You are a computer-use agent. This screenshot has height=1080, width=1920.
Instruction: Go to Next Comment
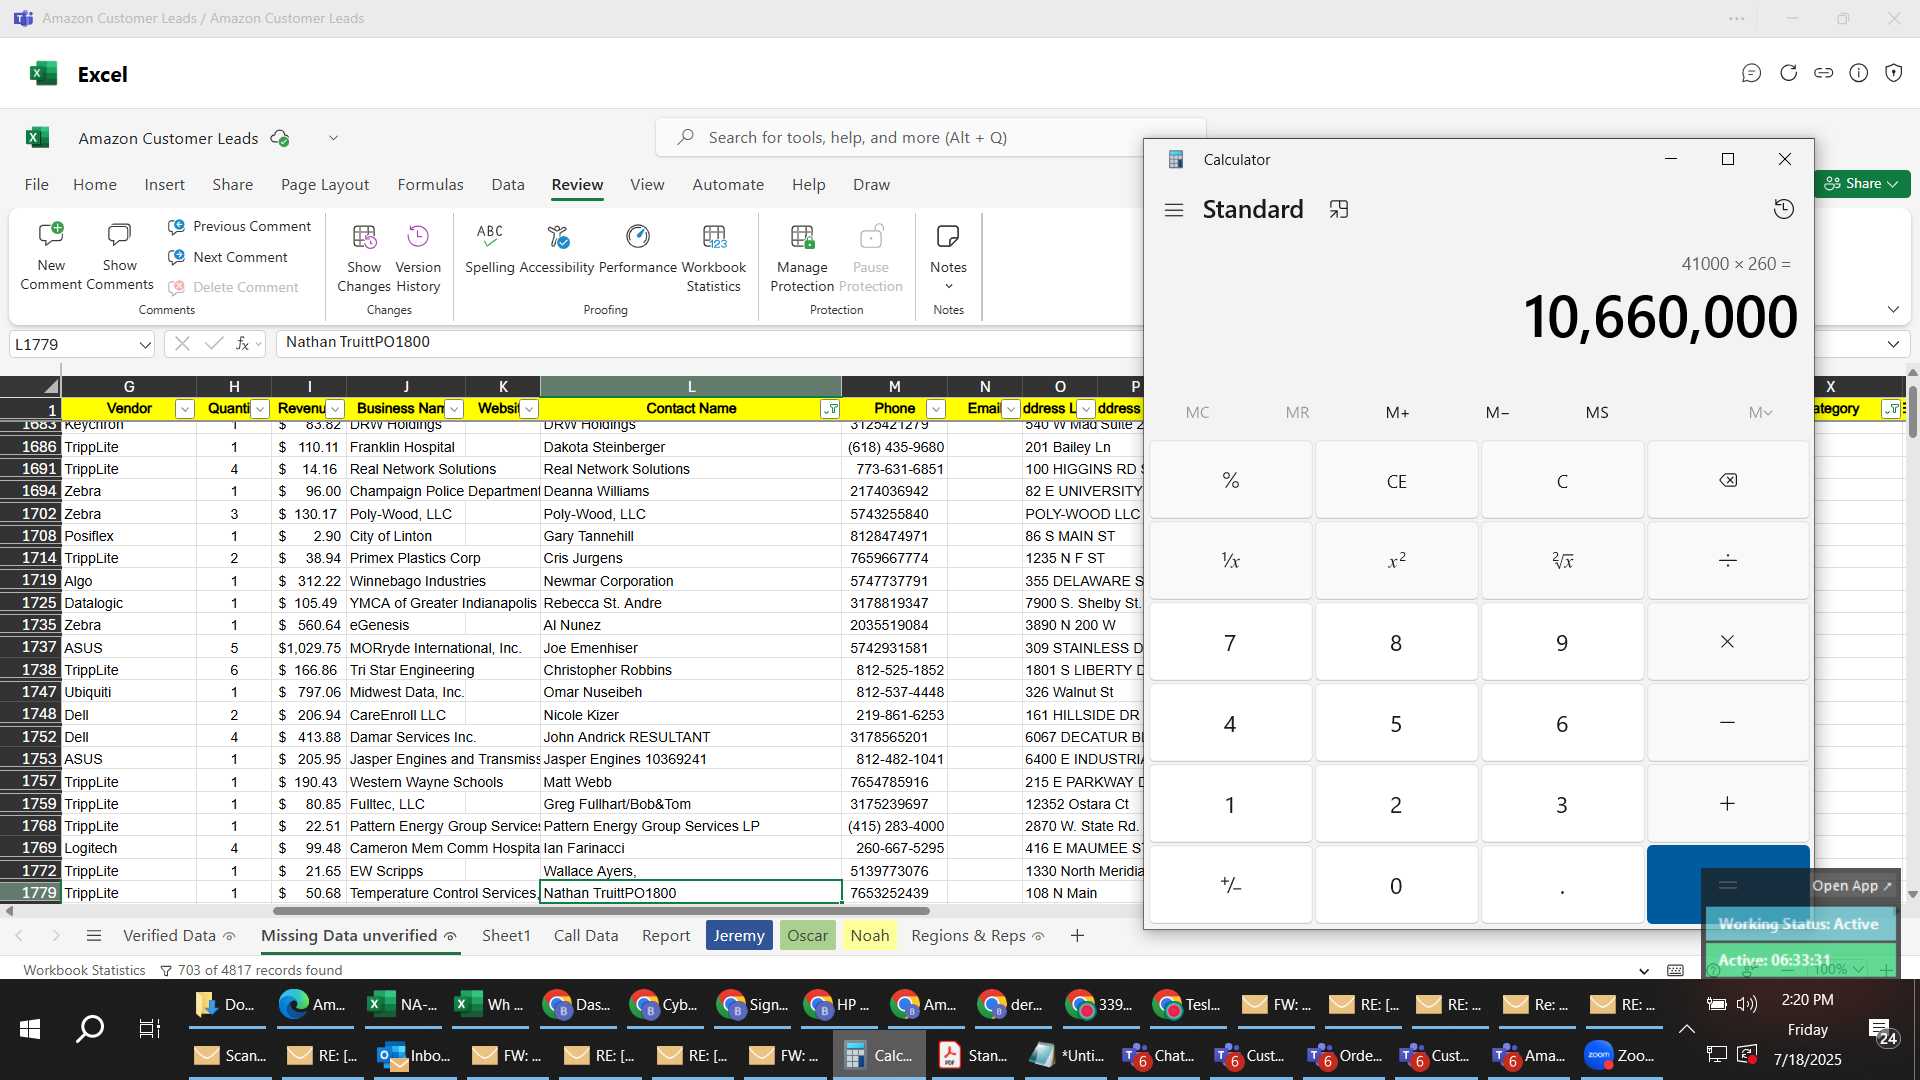coord(228,257)
